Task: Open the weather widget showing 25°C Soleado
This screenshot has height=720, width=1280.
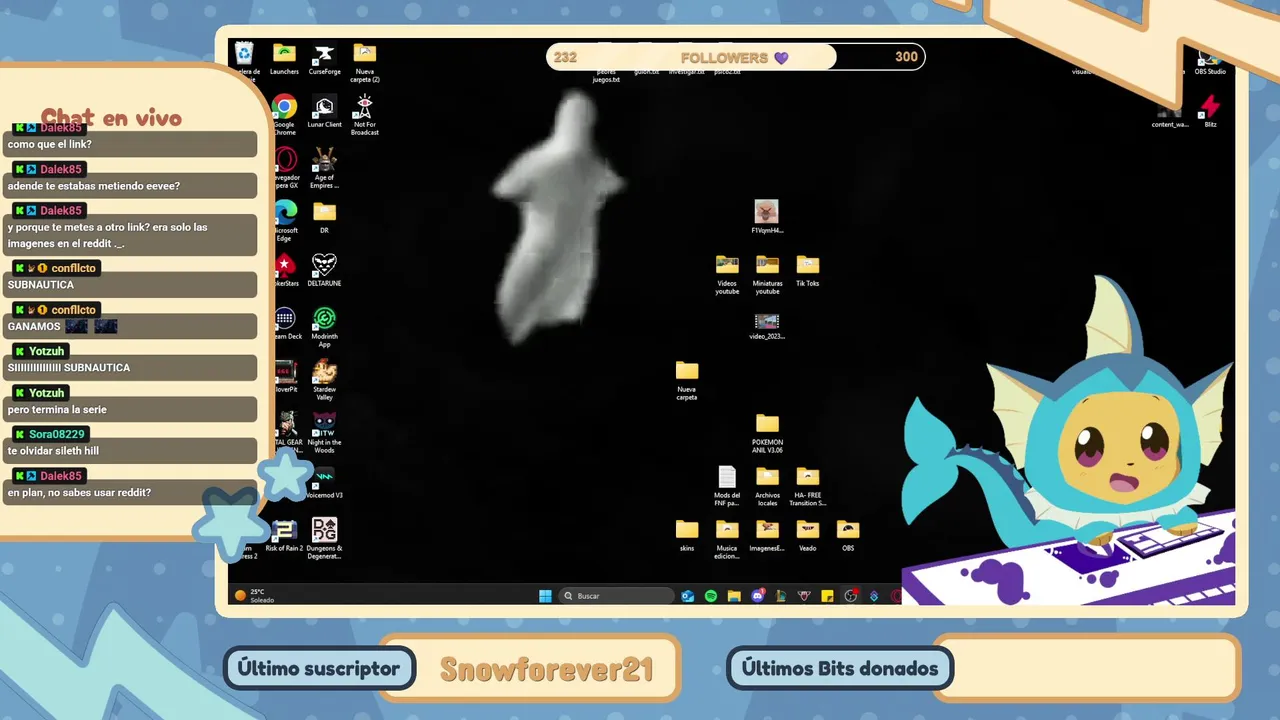Action: pos(254,596)
